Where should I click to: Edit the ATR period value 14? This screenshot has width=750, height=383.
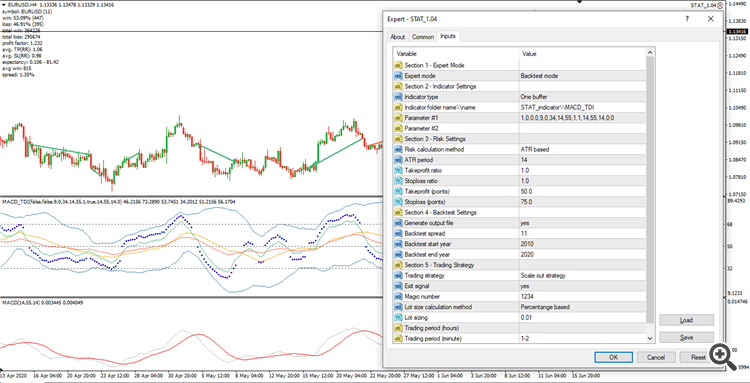coord(582,160)
